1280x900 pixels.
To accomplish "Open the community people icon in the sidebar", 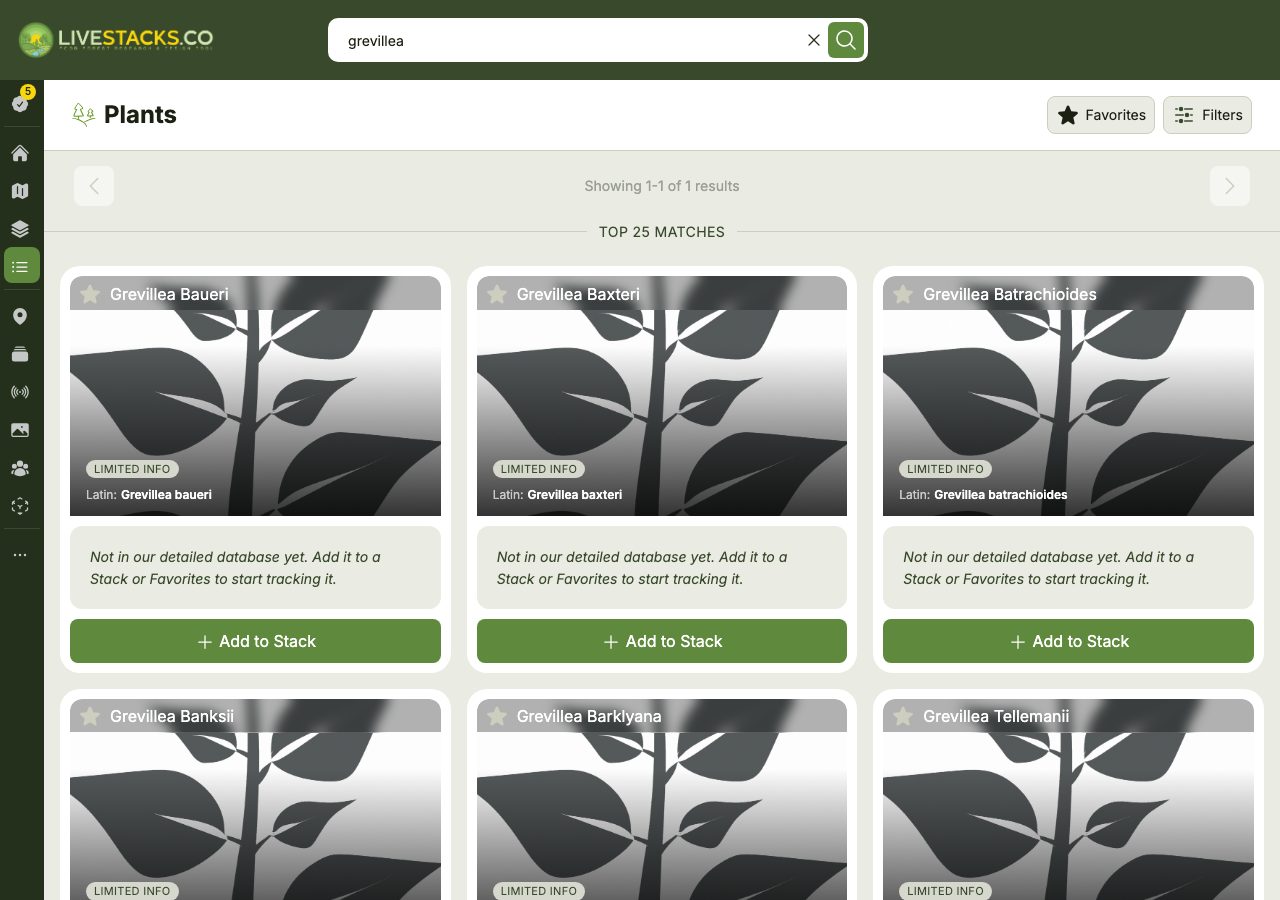I will point(20,468).
